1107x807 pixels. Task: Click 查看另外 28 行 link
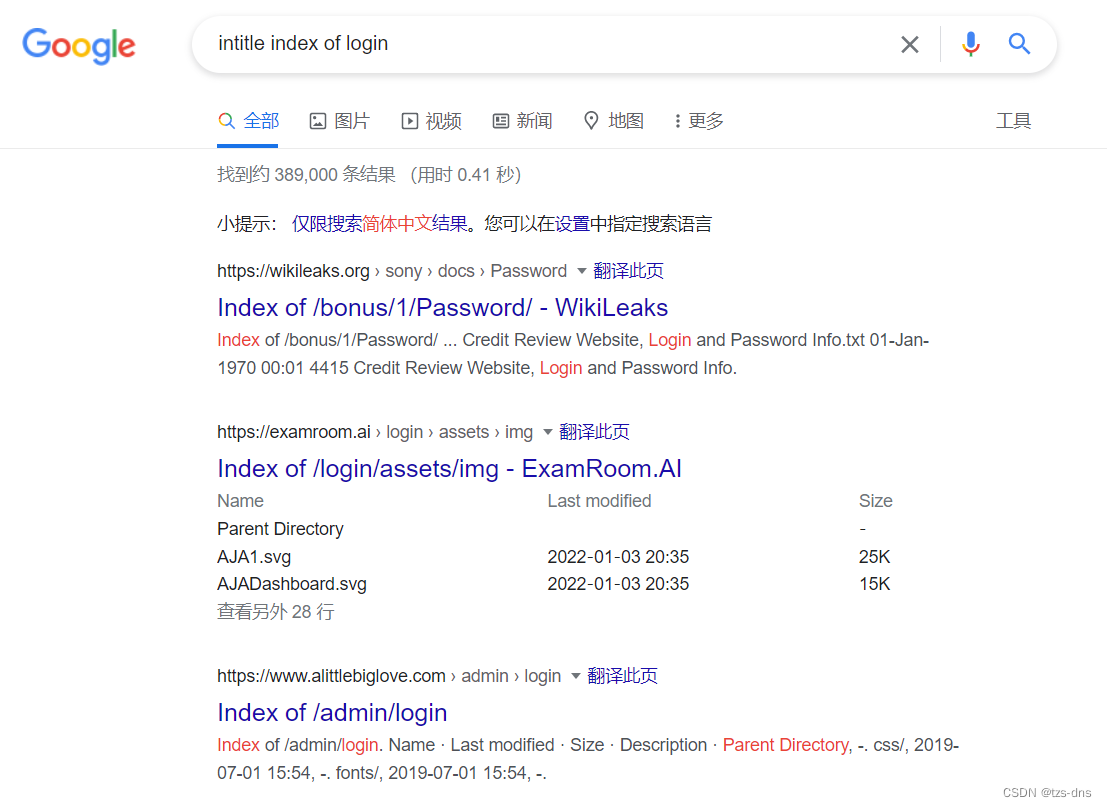[275, 611]
